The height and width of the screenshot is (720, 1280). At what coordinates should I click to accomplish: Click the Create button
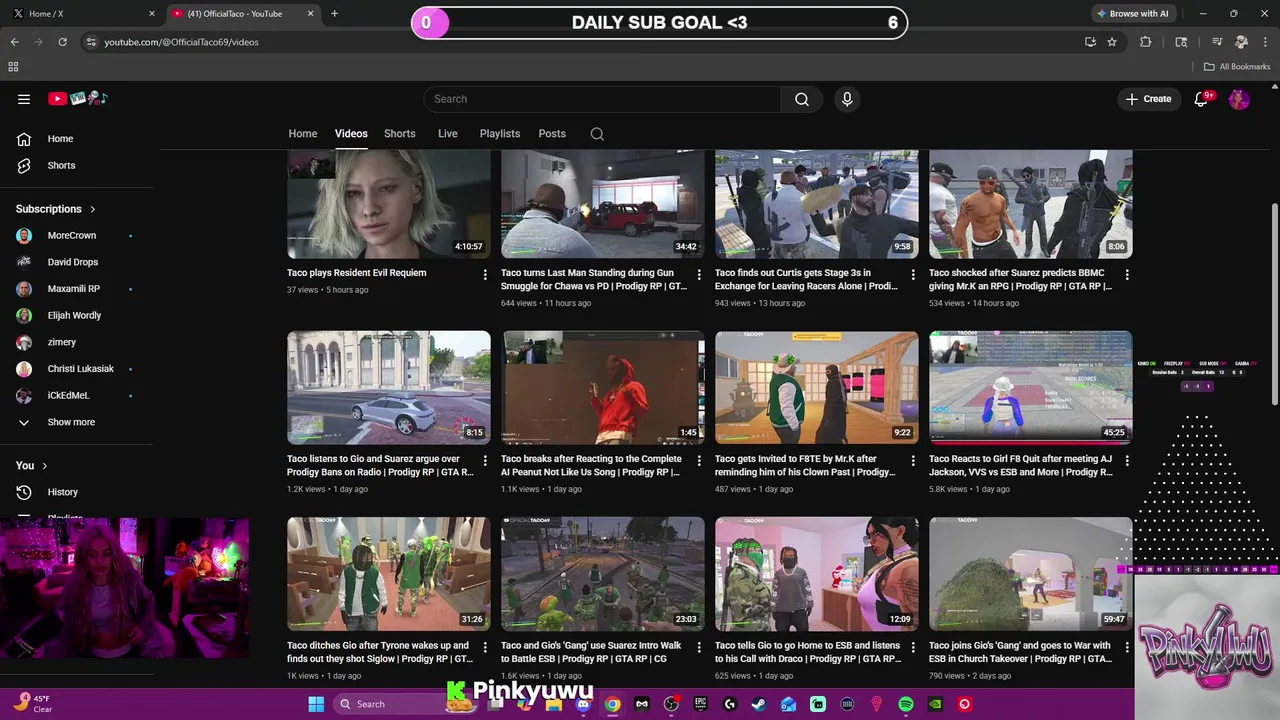(1148, 99)
